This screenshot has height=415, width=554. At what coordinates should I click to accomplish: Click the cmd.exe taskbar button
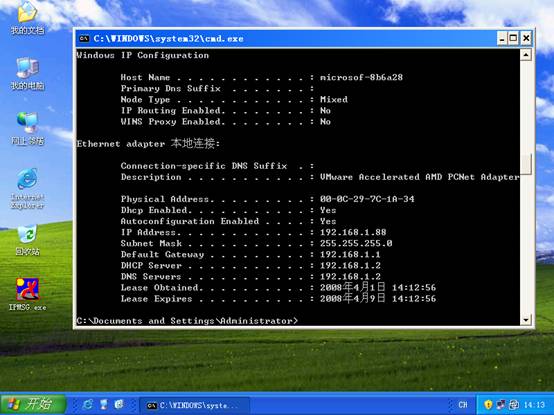pos(195,405)
